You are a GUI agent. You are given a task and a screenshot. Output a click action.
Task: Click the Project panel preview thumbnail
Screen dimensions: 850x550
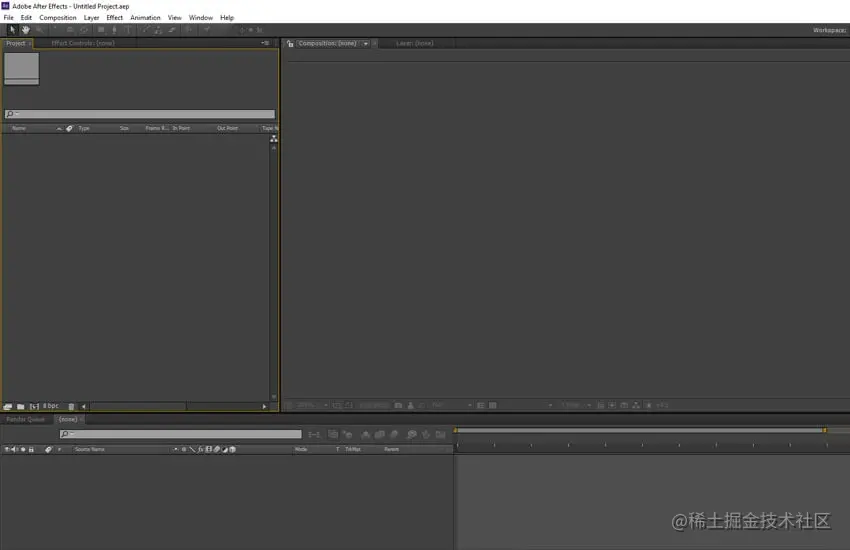[x=22, y=68]
